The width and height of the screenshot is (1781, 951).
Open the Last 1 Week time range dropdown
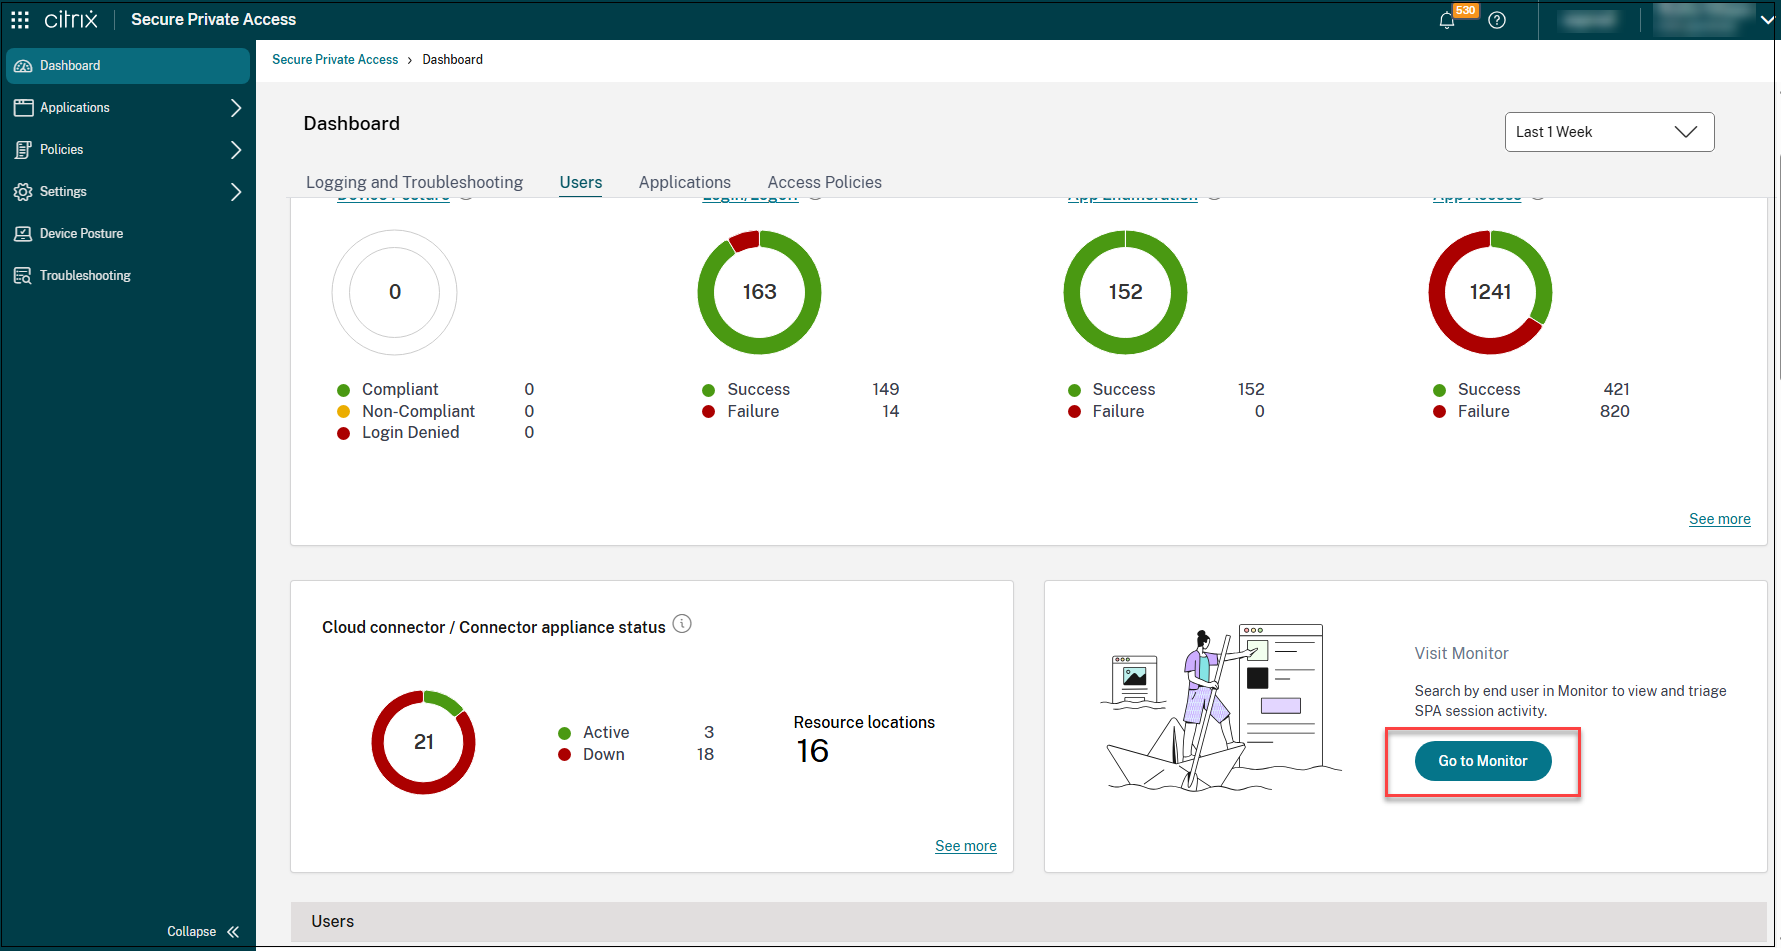(x=1609, y=131)
